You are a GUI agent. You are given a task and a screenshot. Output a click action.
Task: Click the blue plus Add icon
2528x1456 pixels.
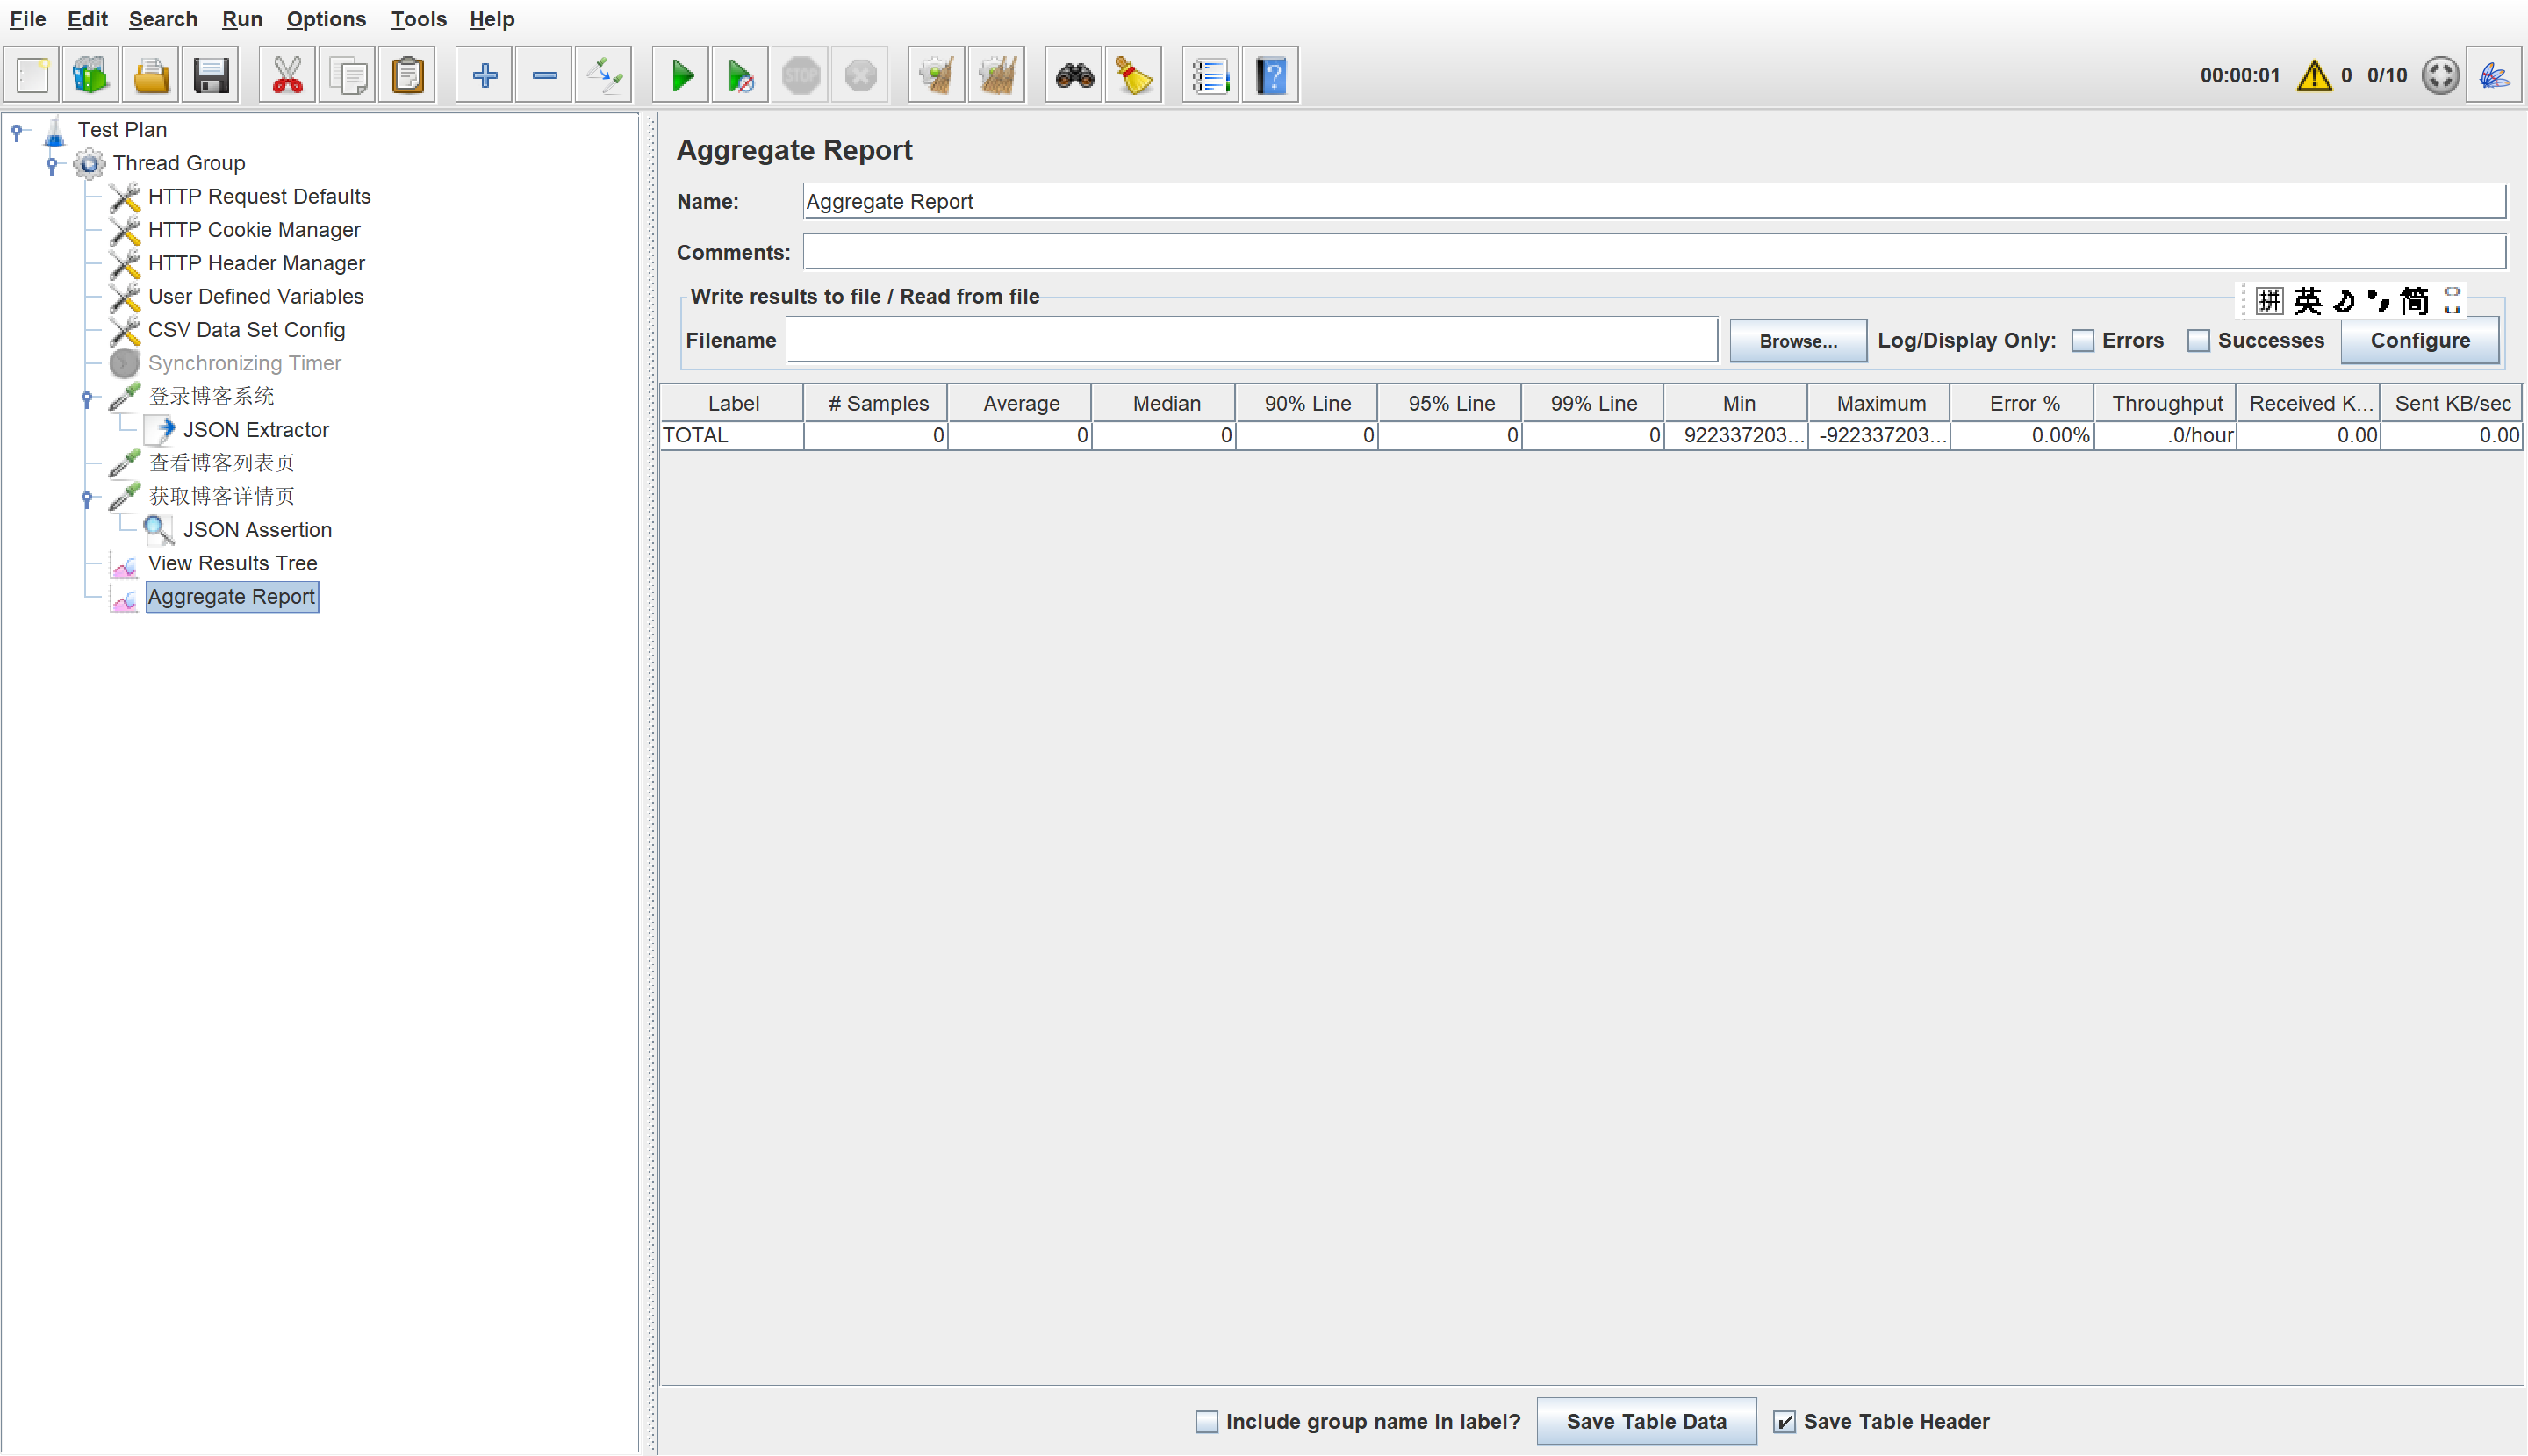click(x=485, y=75)
